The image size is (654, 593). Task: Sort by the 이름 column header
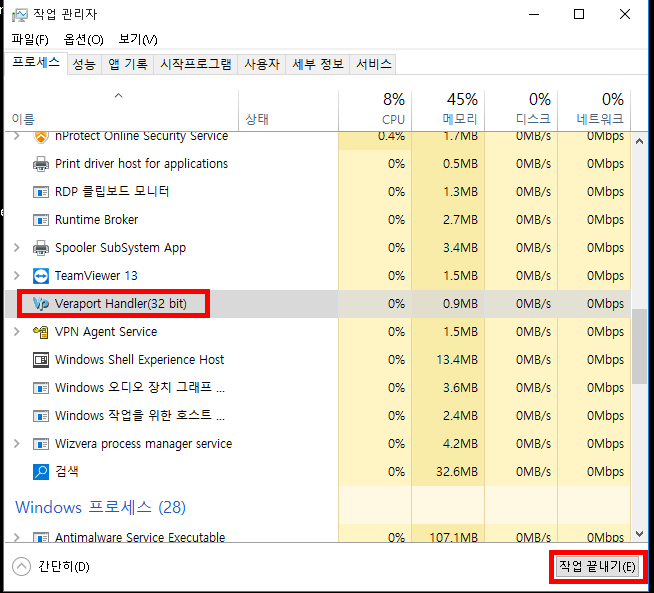[x=121, y=111]
